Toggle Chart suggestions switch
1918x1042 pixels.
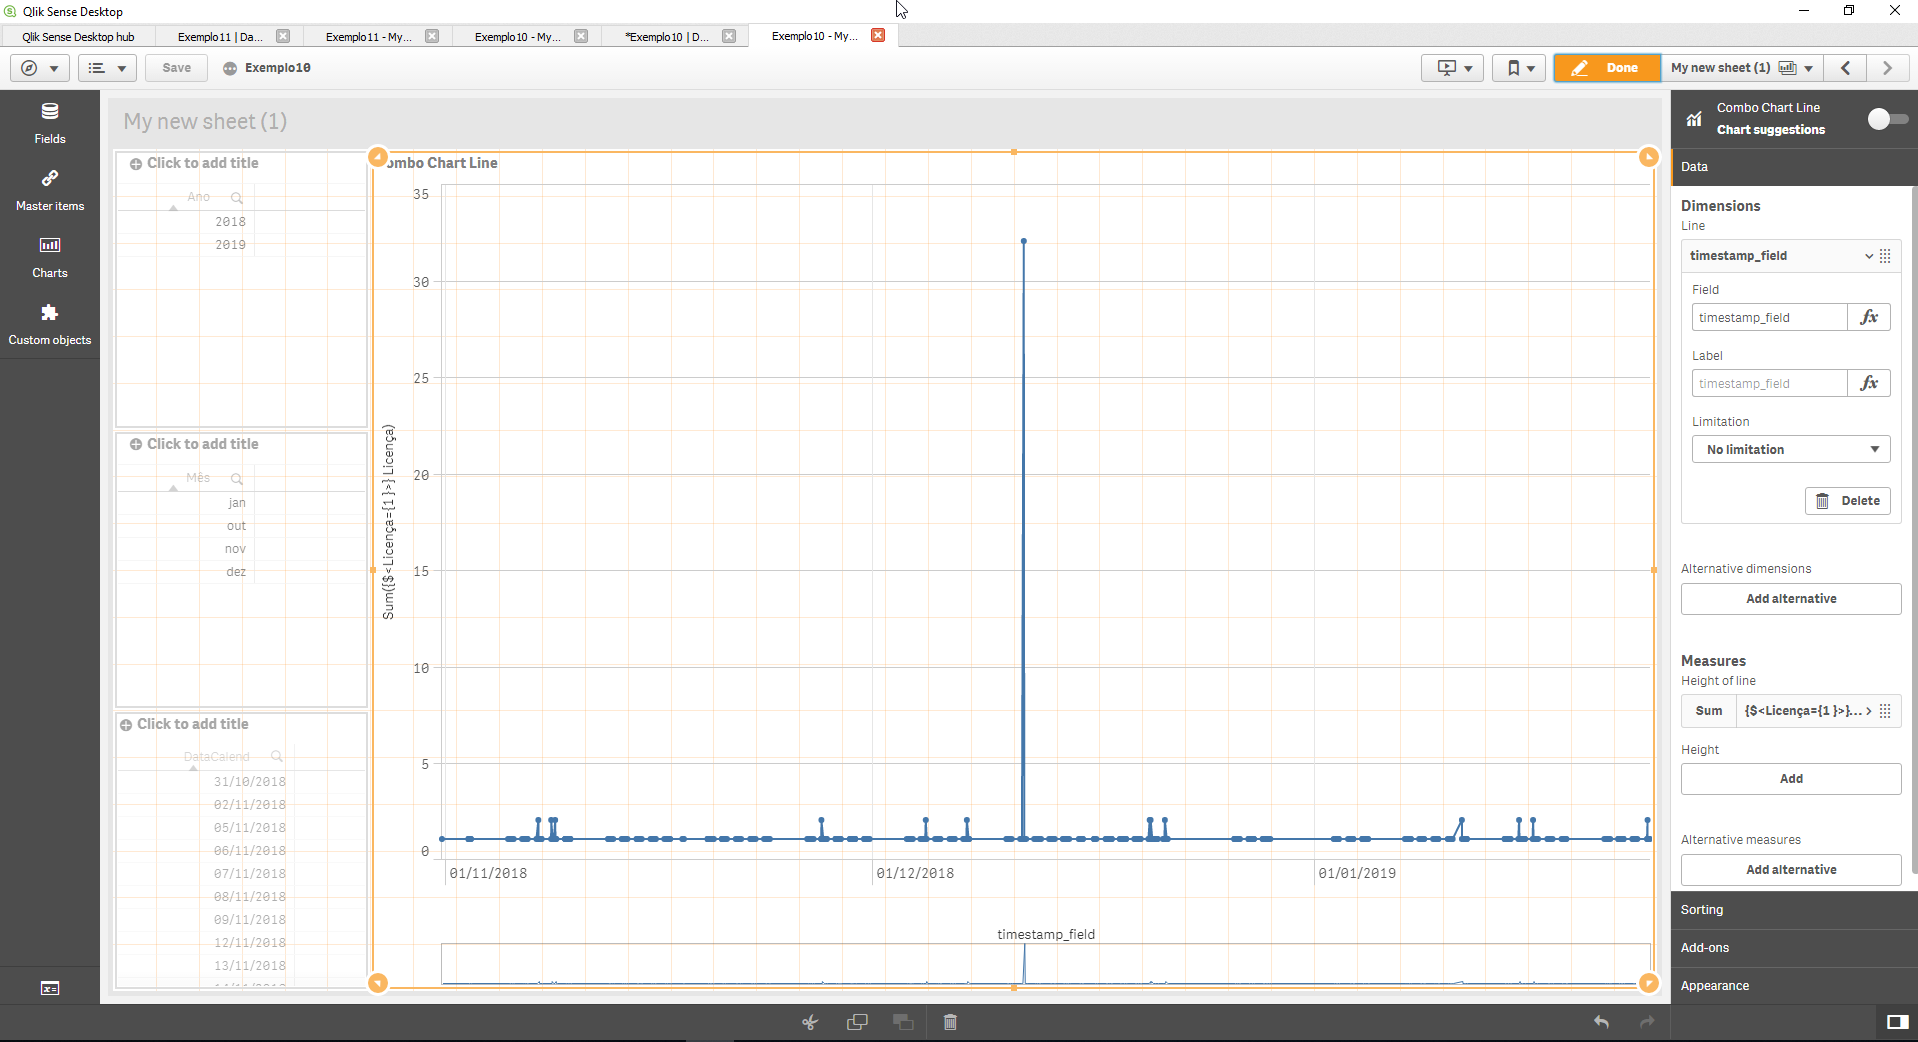pos(1887,119)
